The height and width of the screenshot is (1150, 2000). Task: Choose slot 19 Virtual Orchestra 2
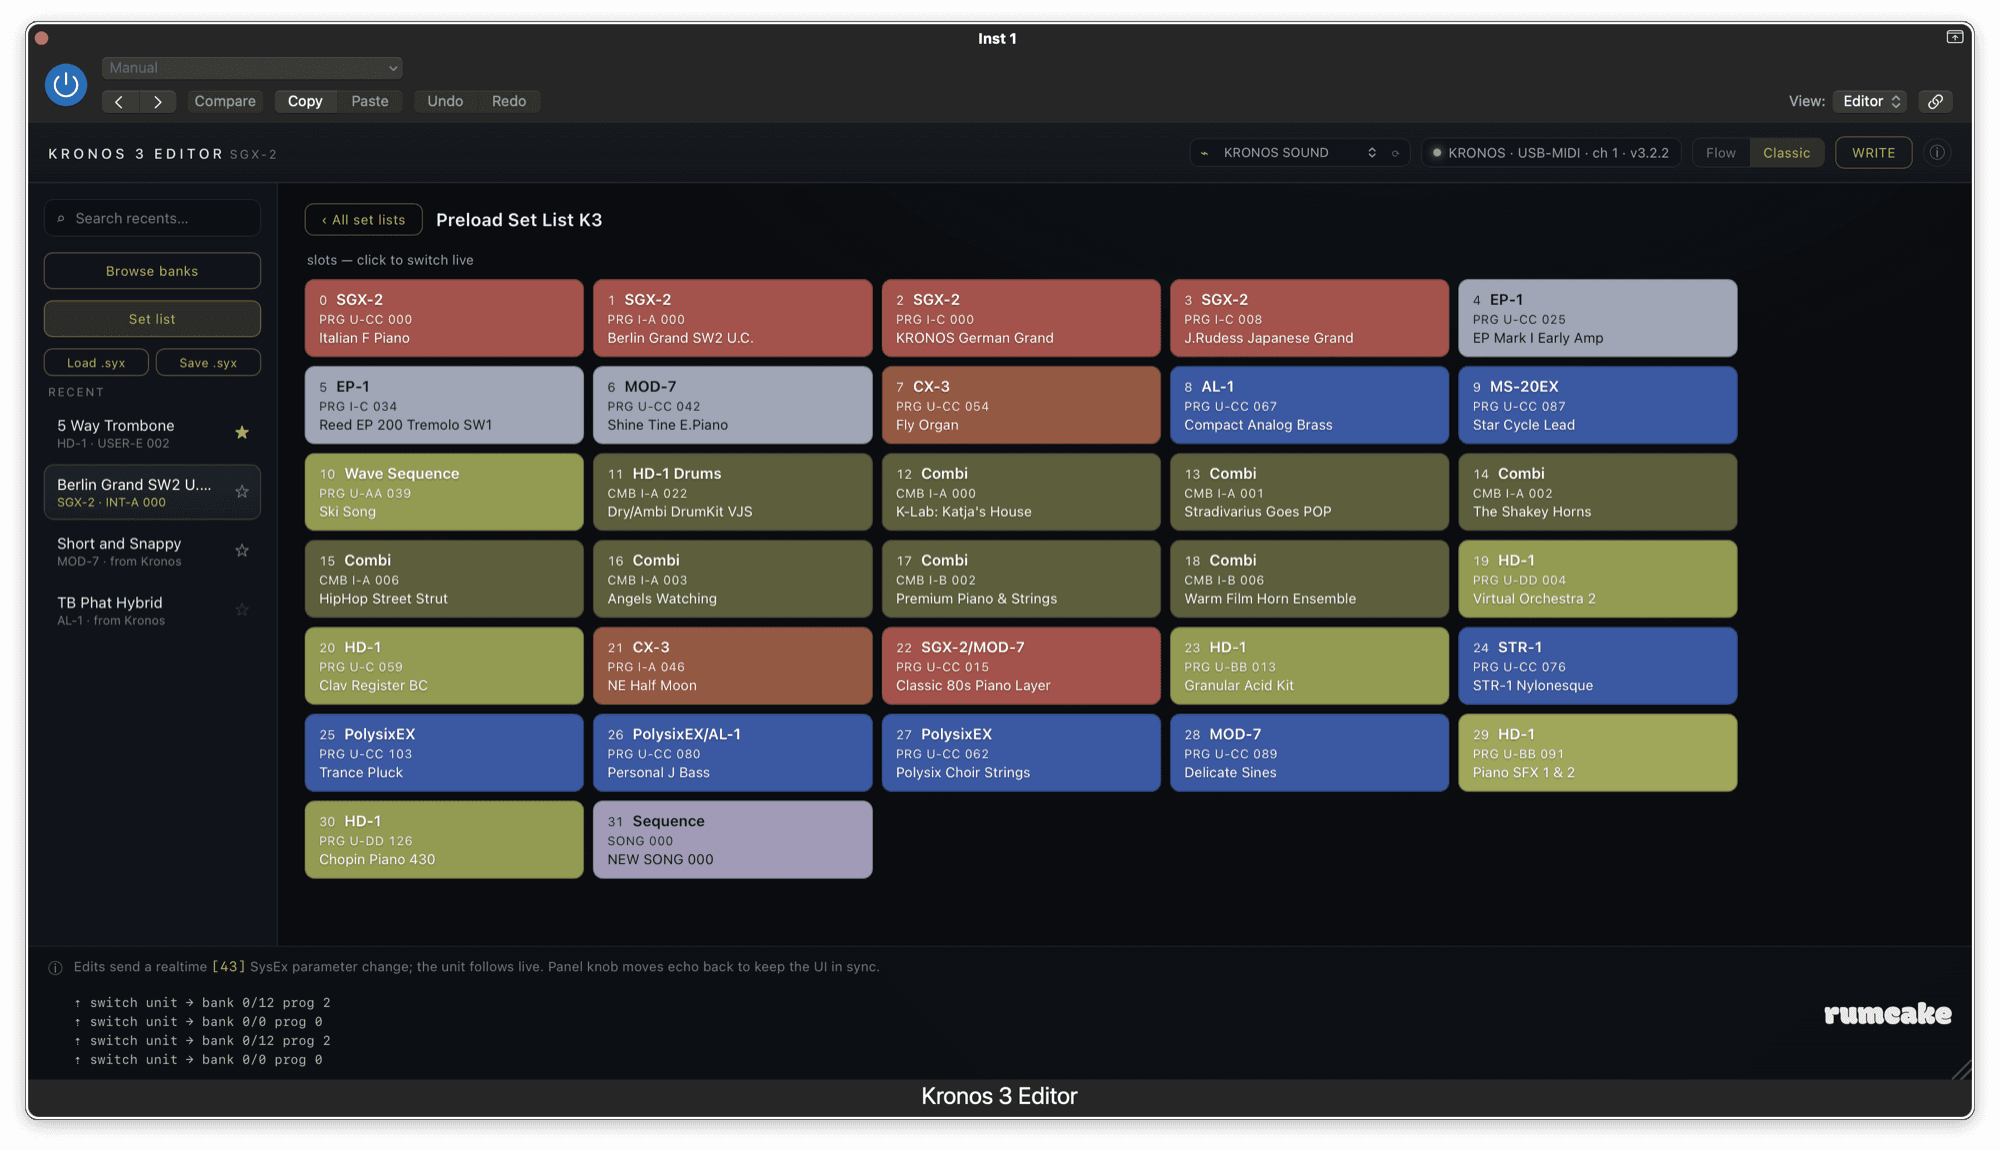tap(1597, 579)
